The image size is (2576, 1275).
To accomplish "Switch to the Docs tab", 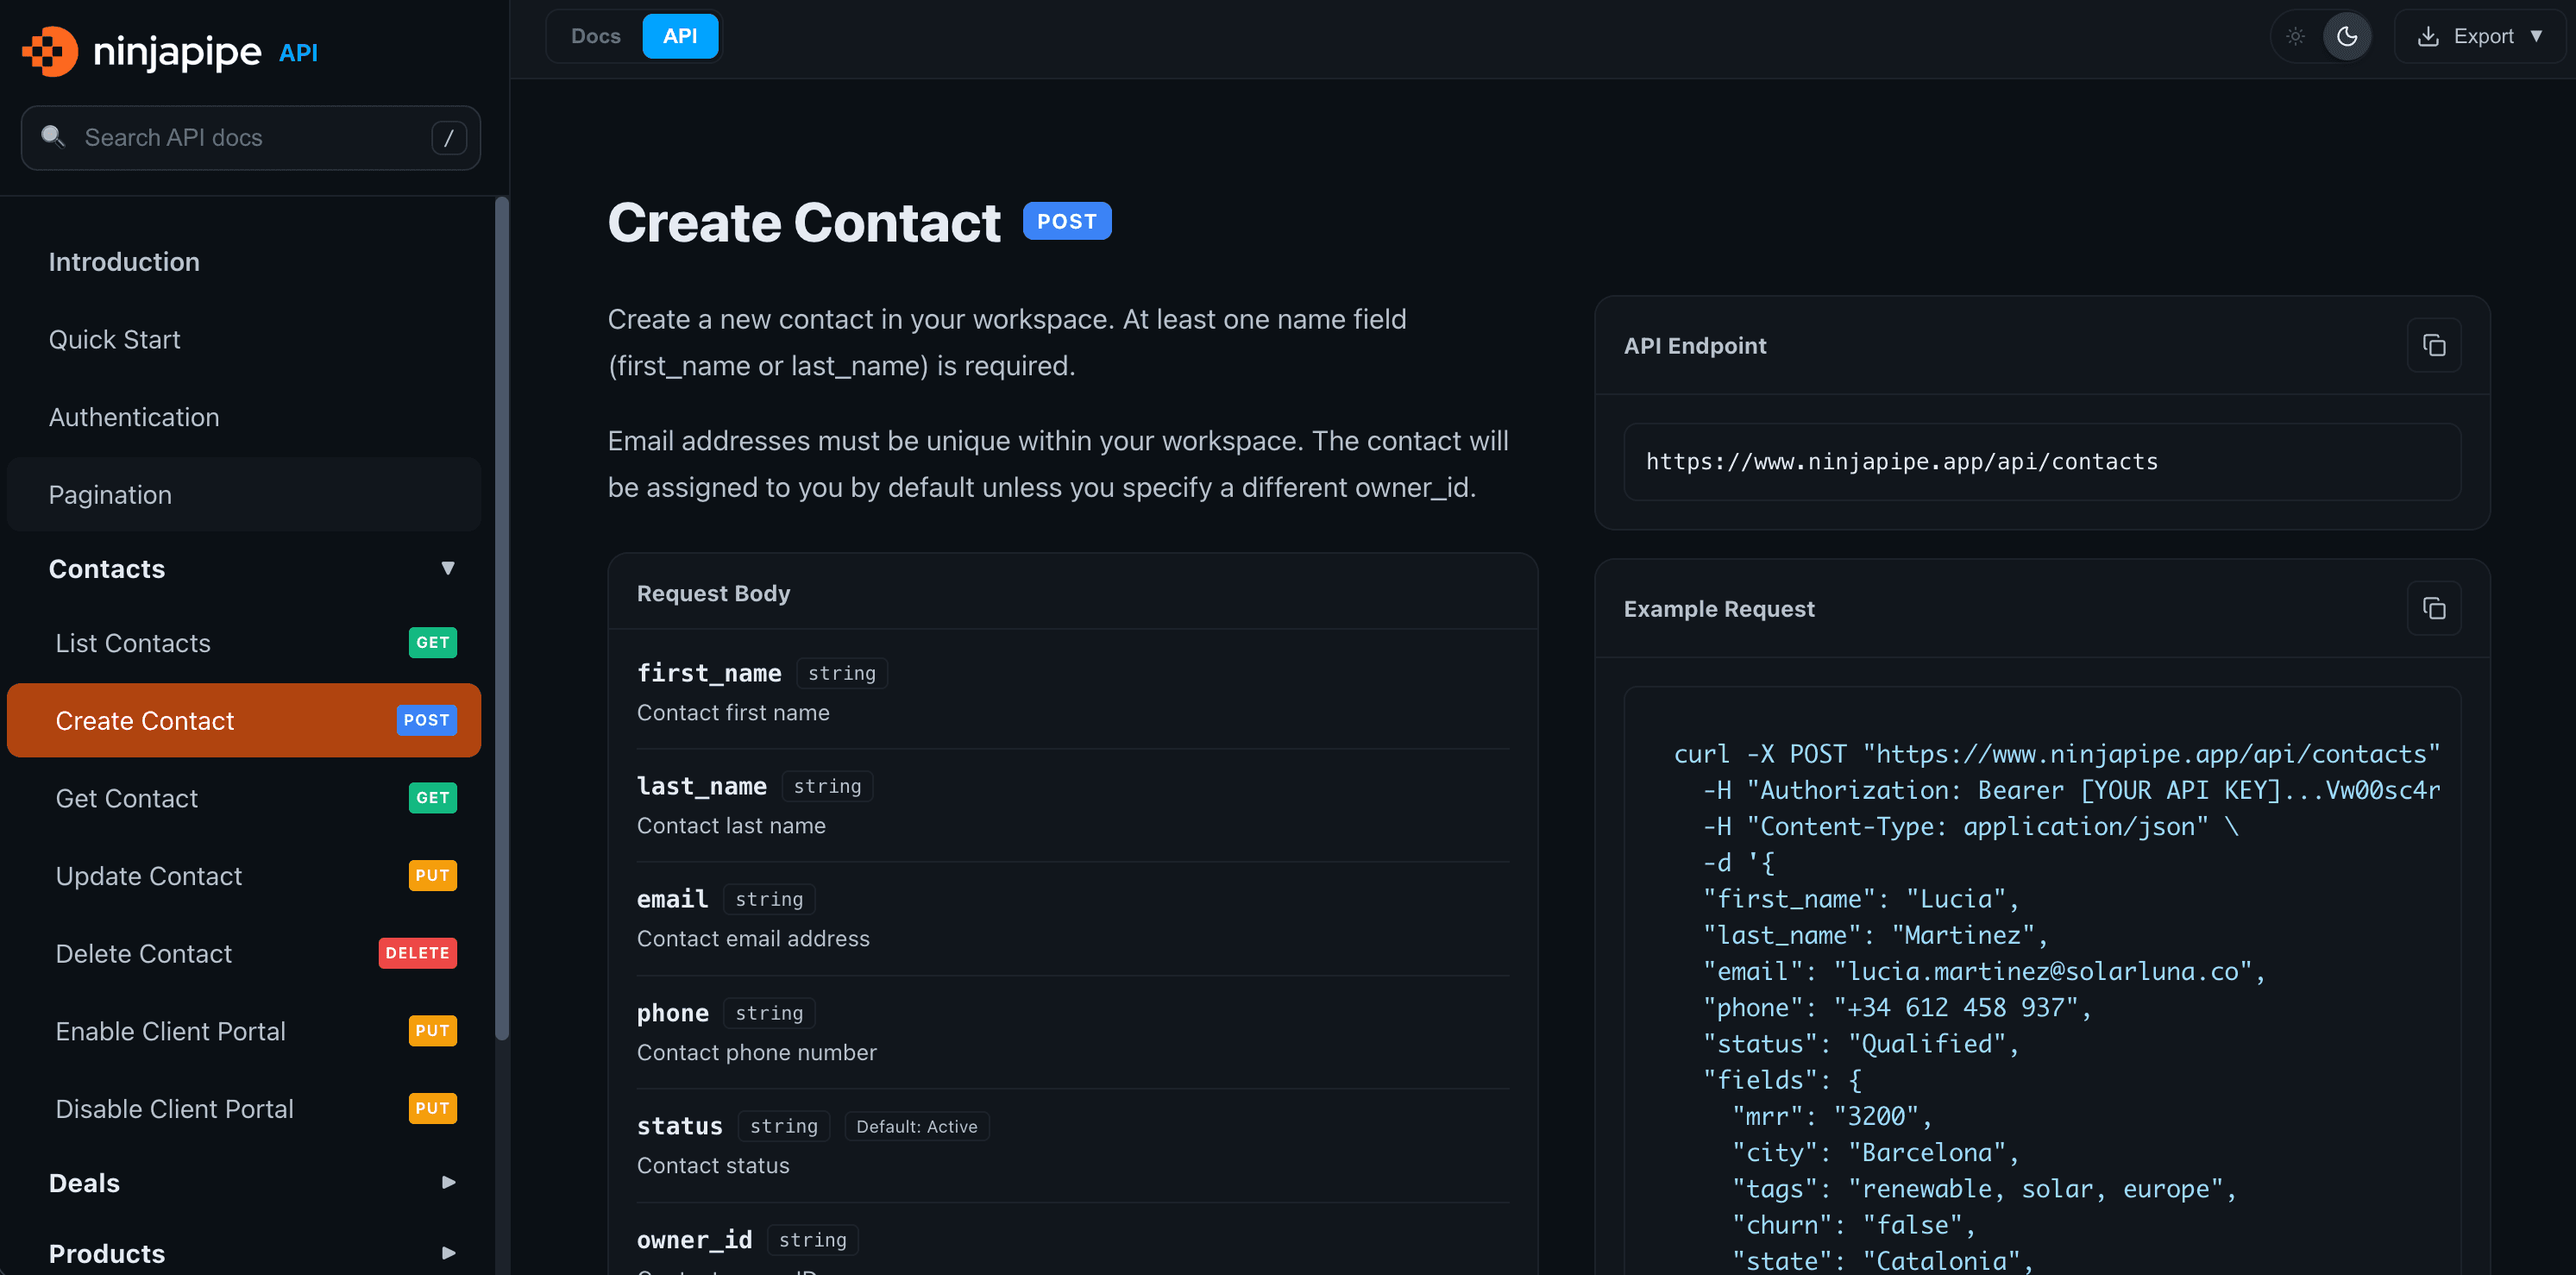I will tap(595, 35).
